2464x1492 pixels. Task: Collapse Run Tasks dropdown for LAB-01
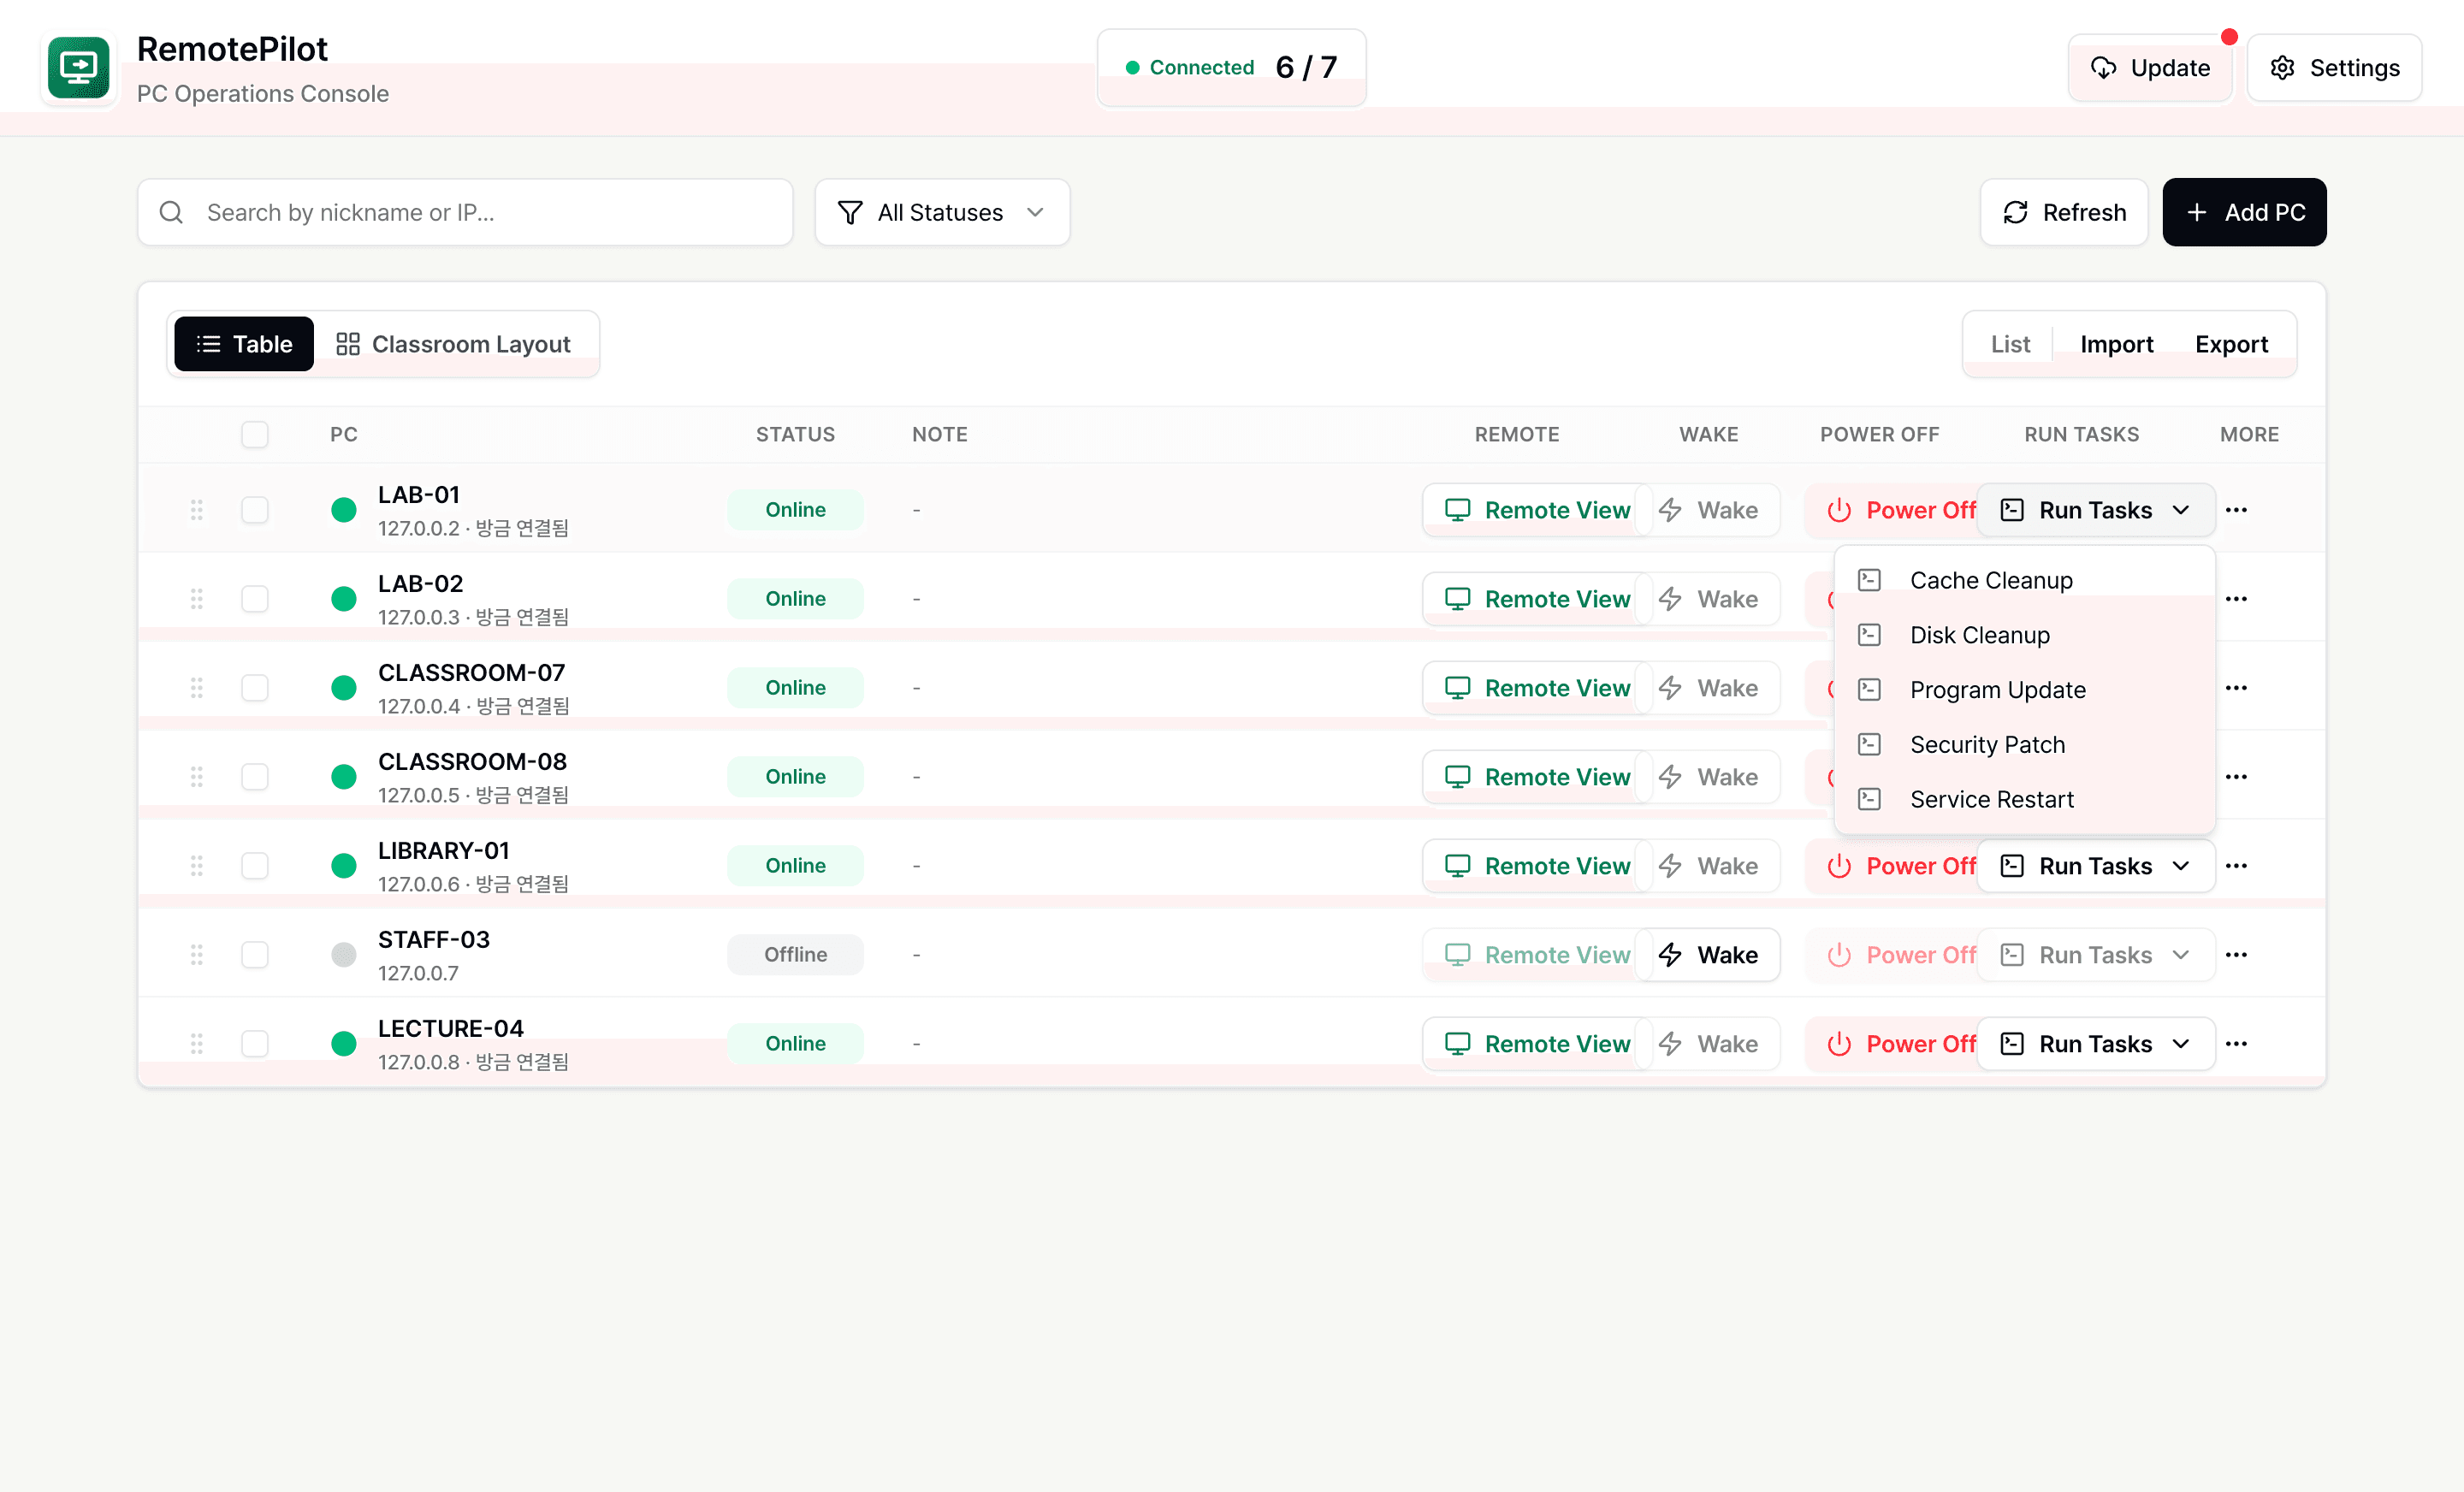(2096, 510)
